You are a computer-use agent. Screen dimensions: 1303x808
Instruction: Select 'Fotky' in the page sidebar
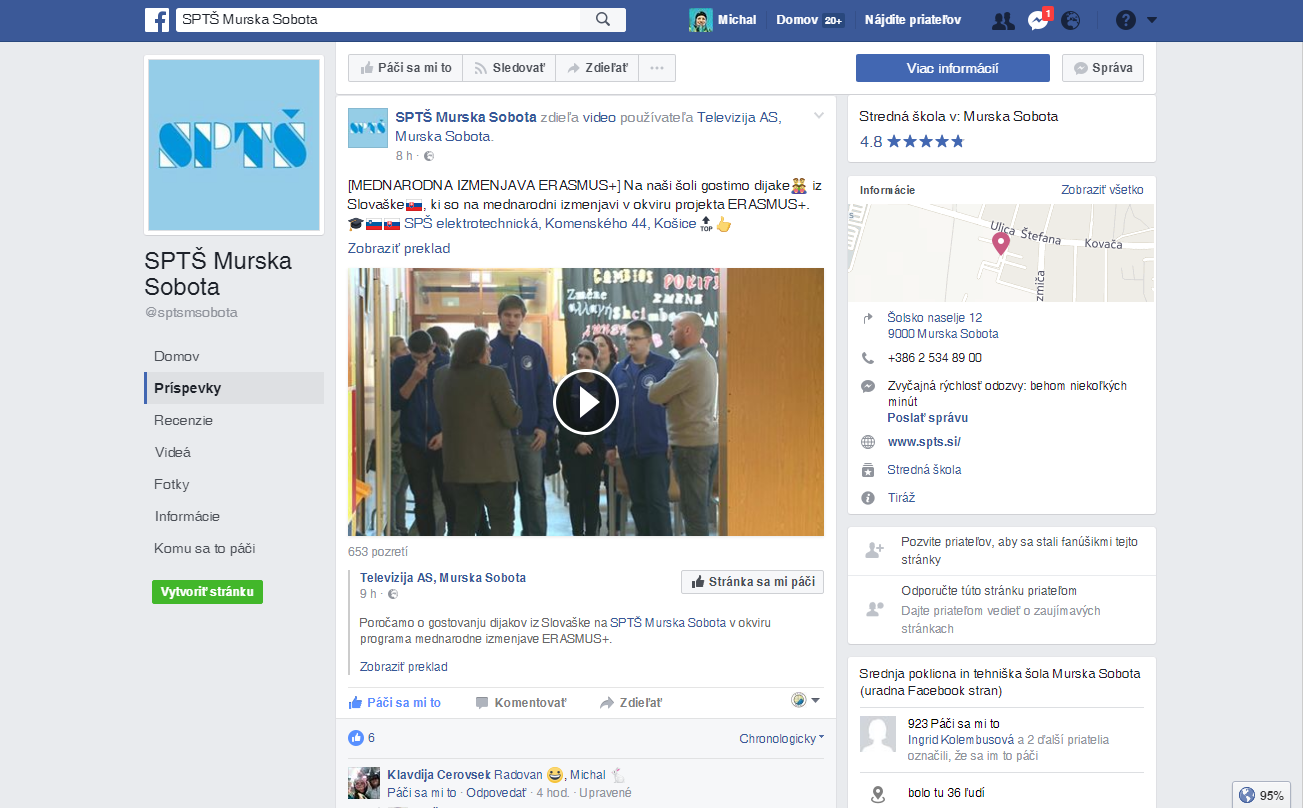(172, 484)
